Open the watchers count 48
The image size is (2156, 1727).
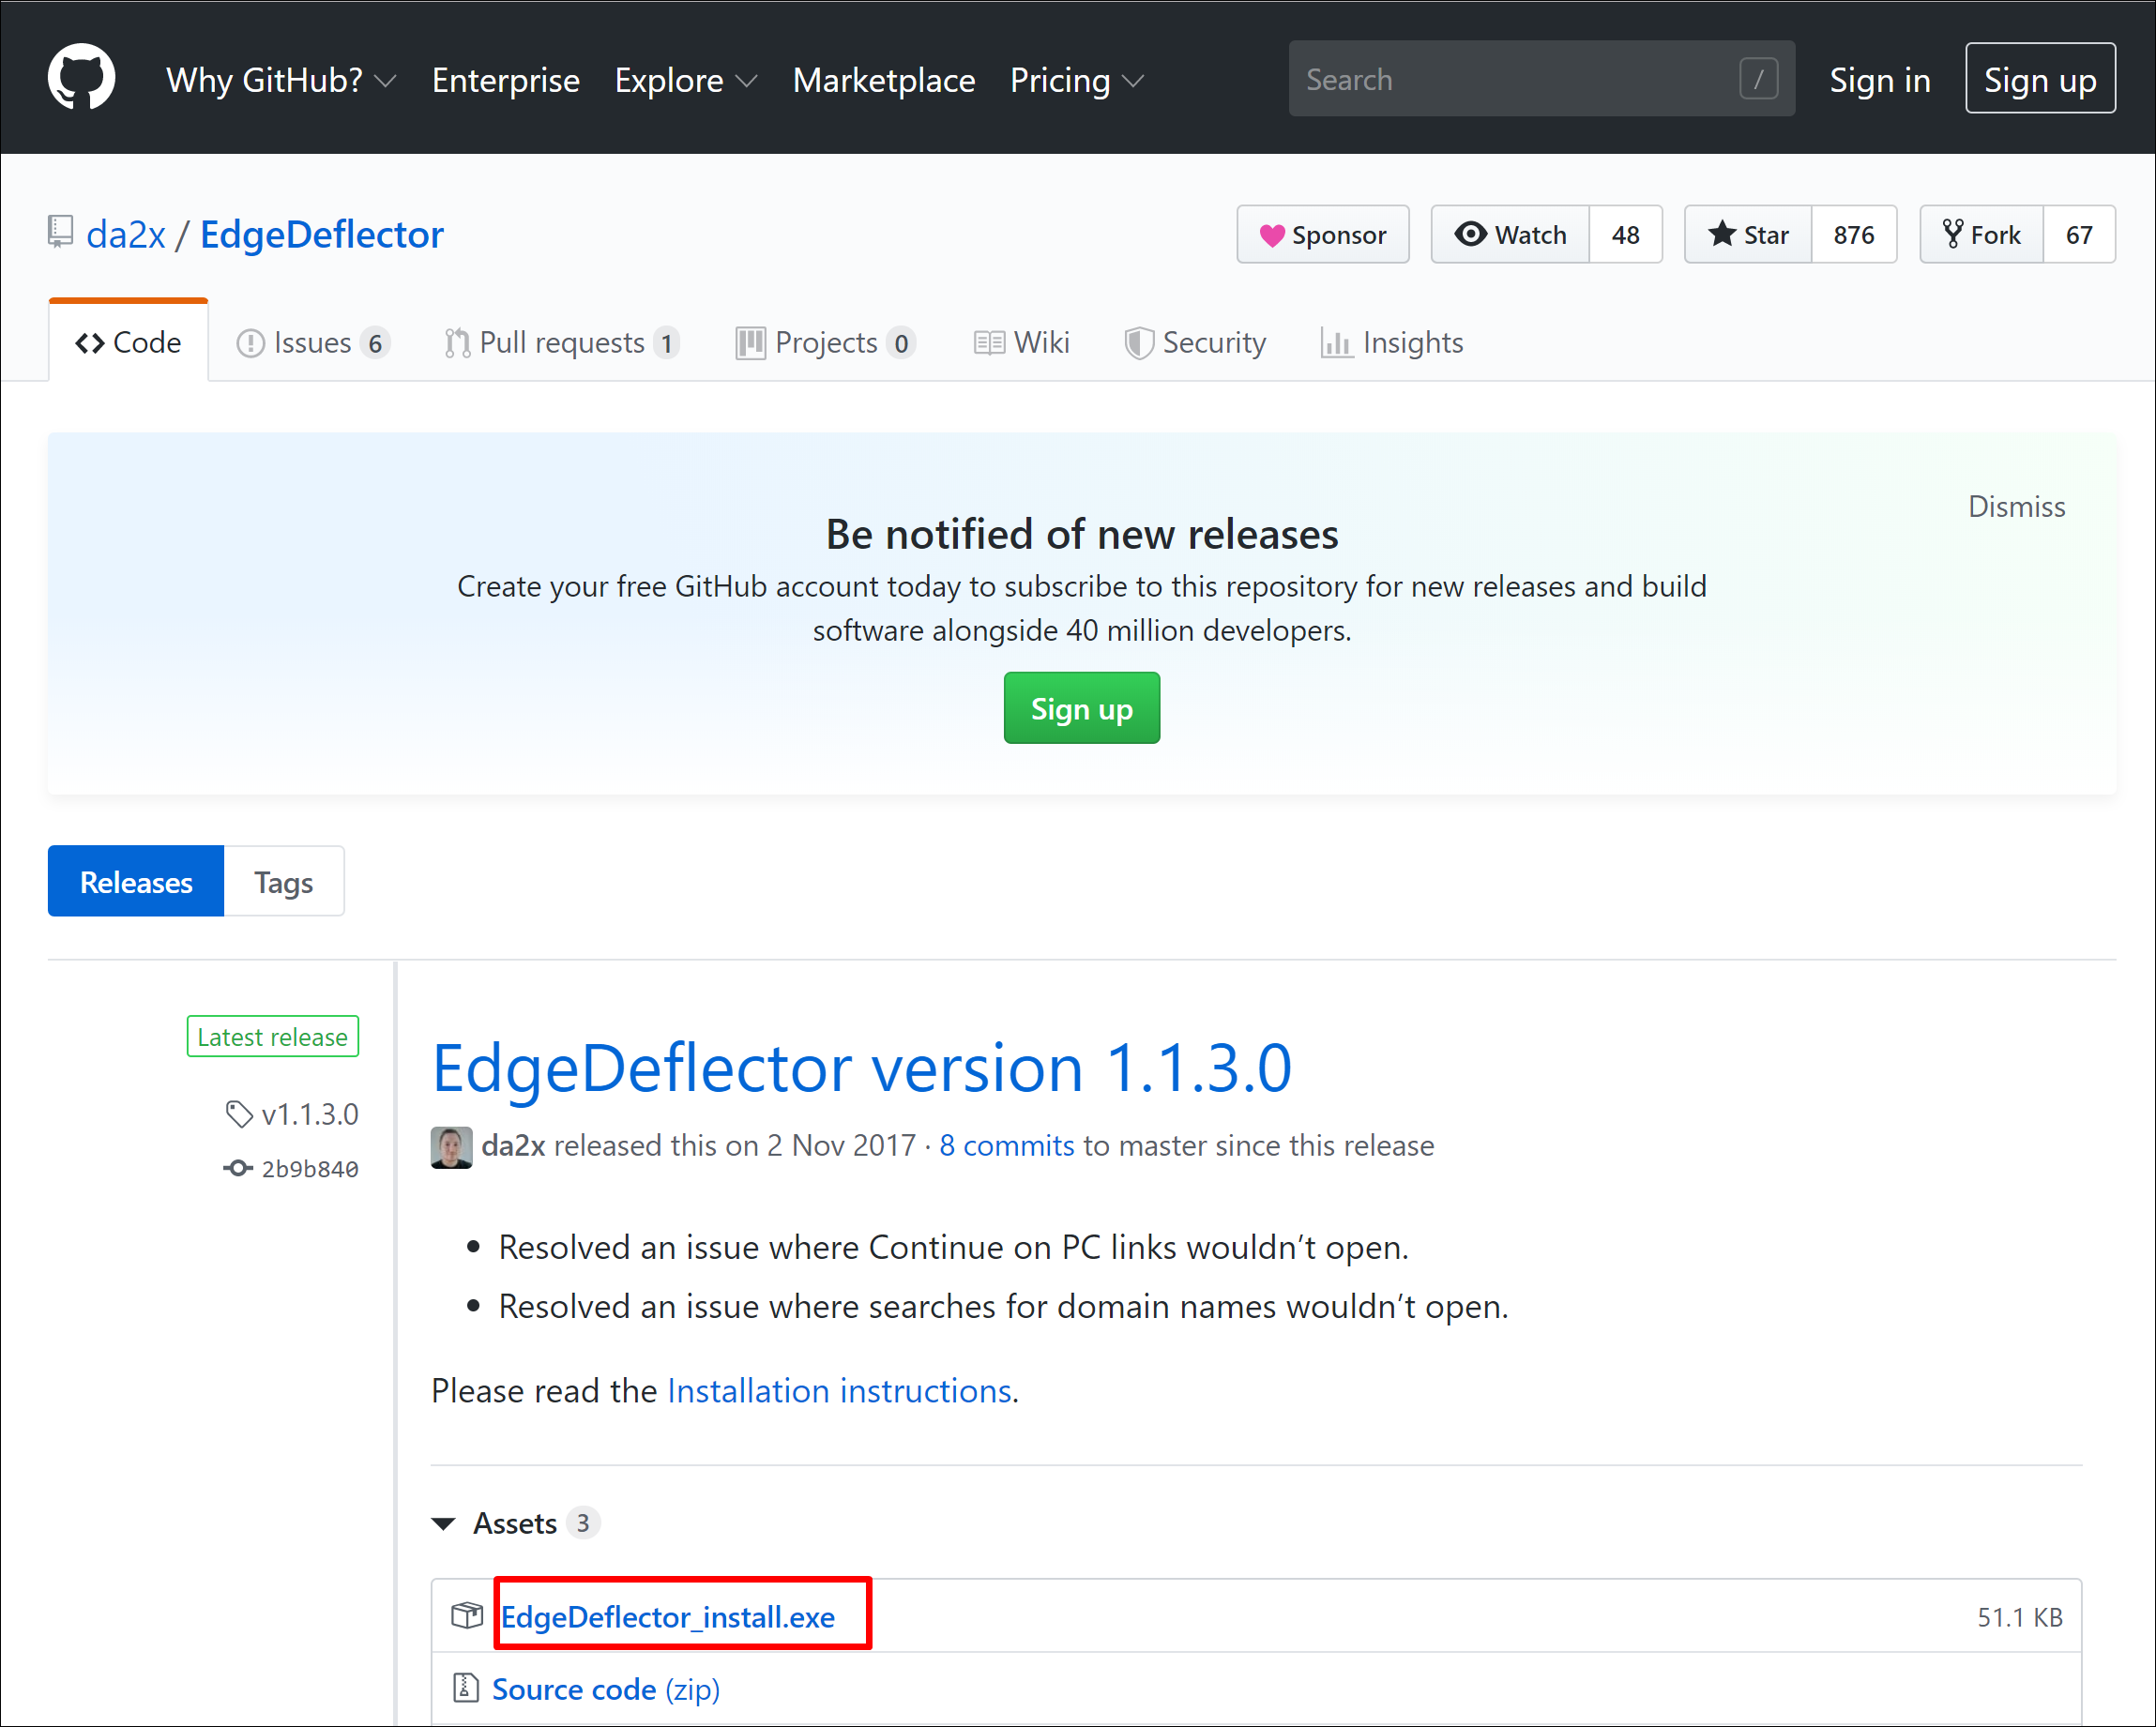1626,234
